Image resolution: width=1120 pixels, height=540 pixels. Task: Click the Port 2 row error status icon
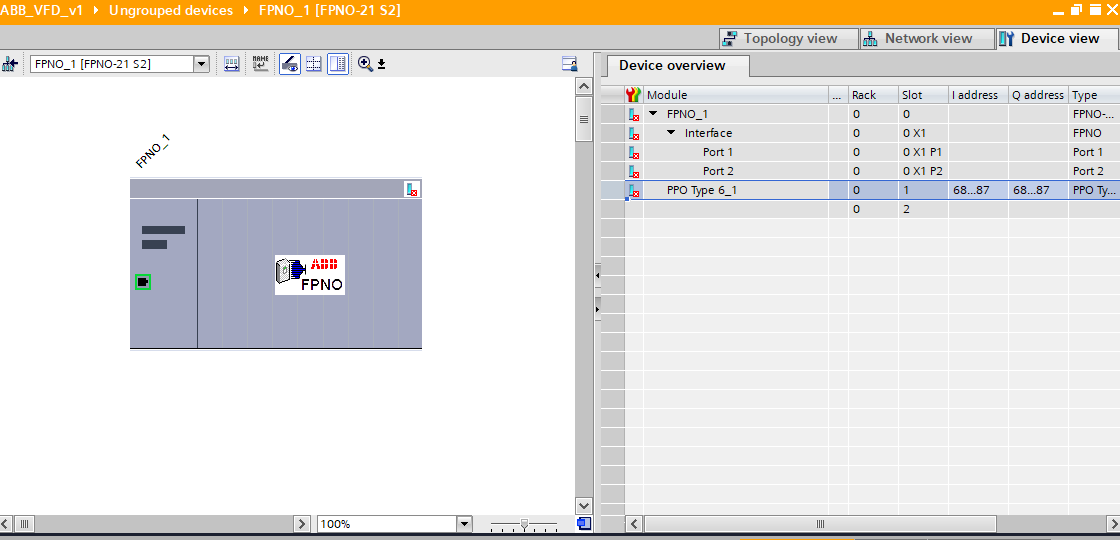[634, 172]
